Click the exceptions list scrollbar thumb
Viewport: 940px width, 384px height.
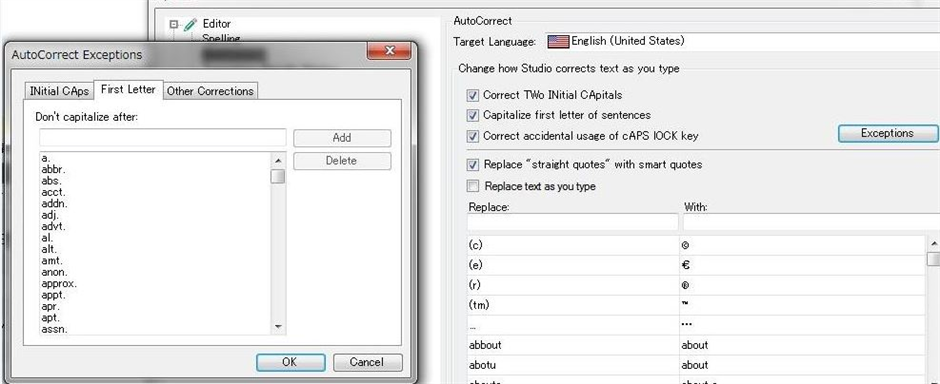pyautogui.click(x=278, y=177)
